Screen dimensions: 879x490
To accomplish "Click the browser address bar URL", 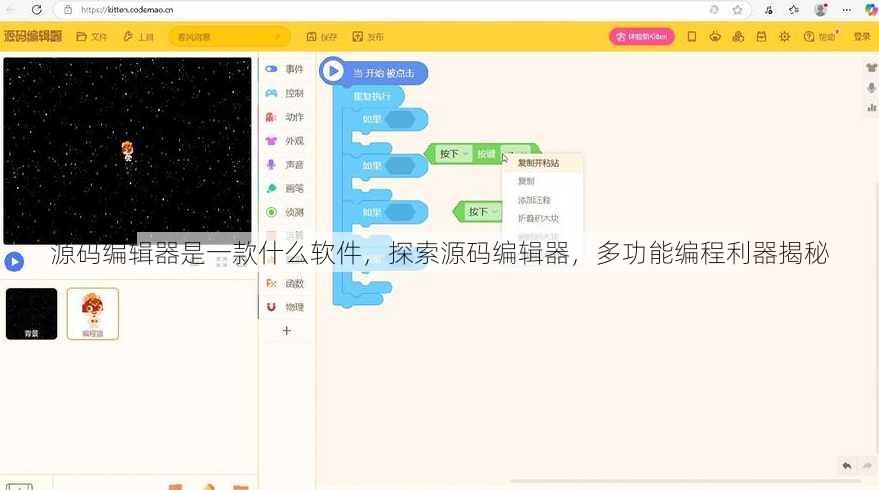I will point(127,10).
